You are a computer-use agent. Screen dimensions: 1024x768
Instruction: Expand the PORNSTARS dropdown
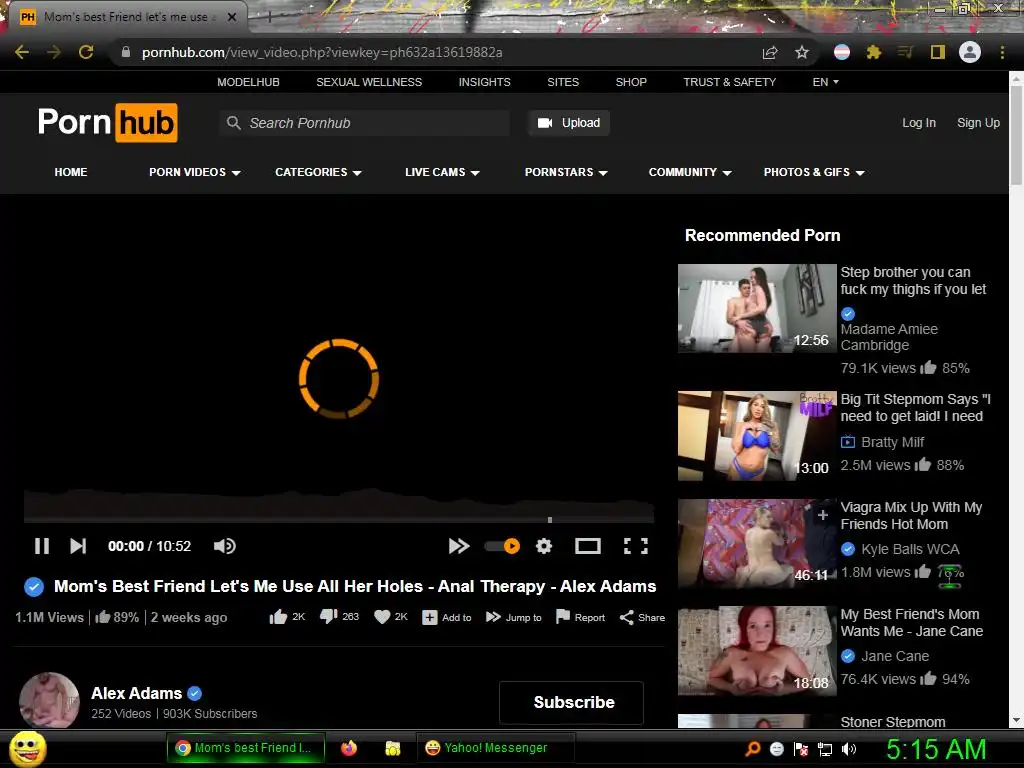coord(566,172)
